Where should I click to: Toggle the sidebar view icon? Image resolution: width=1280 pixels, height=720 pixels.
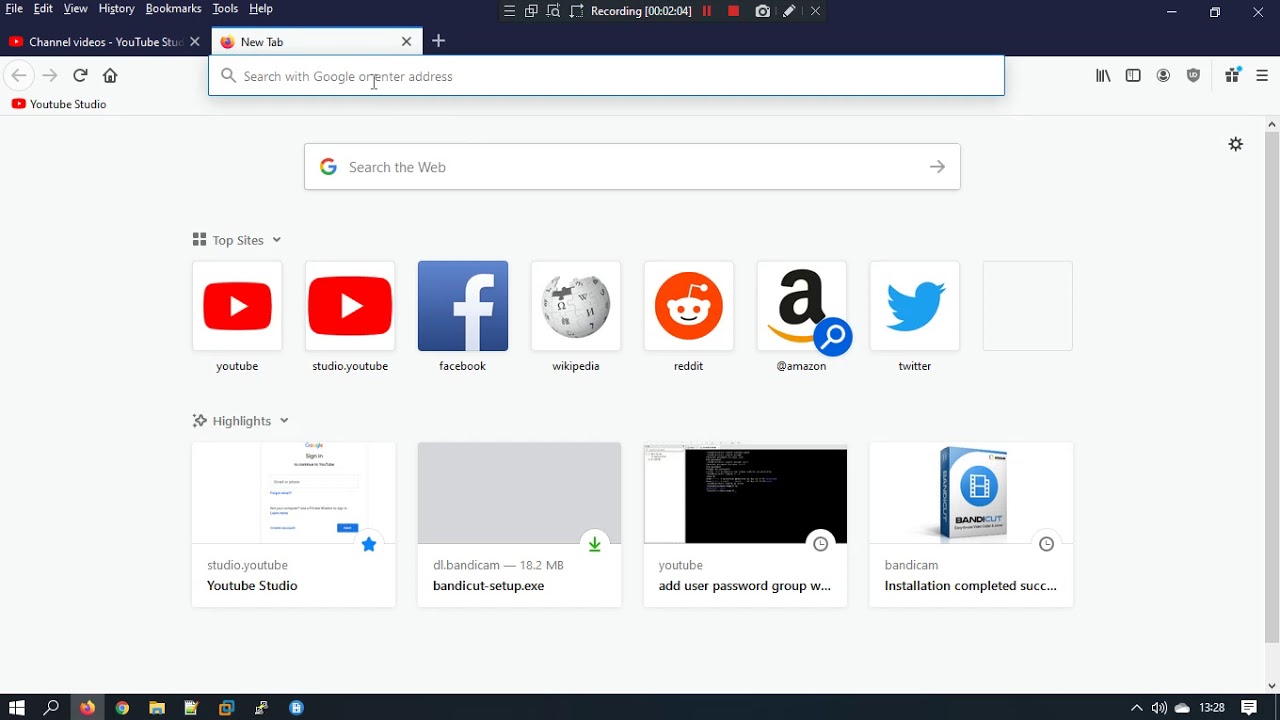(x=1133, y=75)
